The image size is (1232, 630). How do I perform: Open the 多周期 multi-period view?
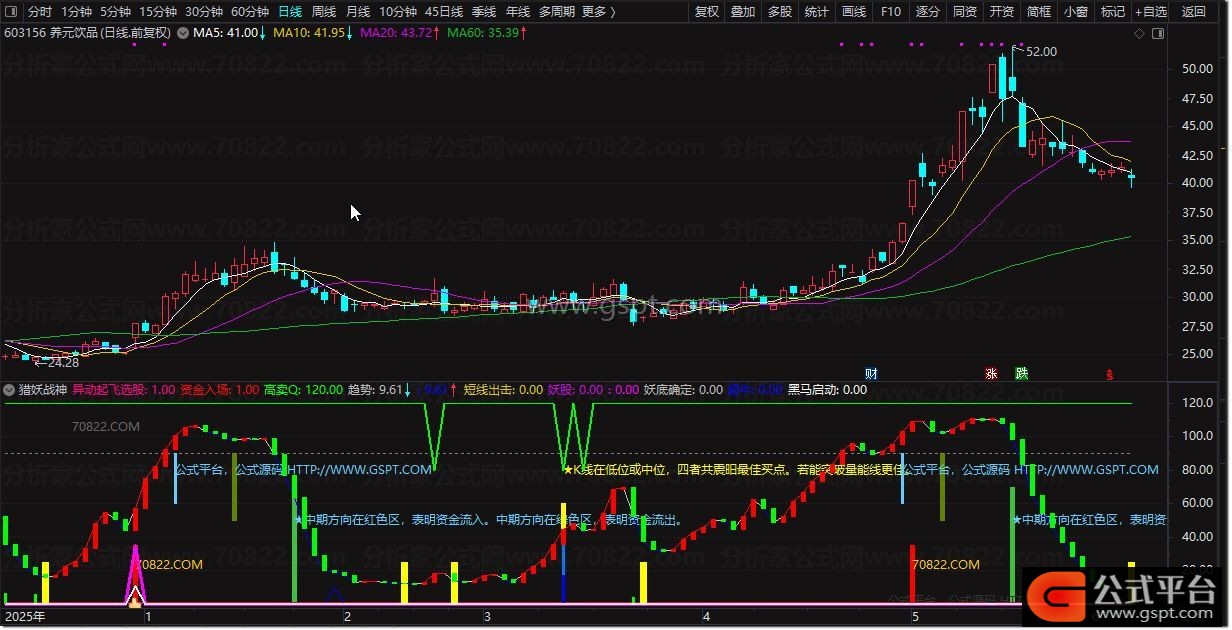click(x=556, y=12)
